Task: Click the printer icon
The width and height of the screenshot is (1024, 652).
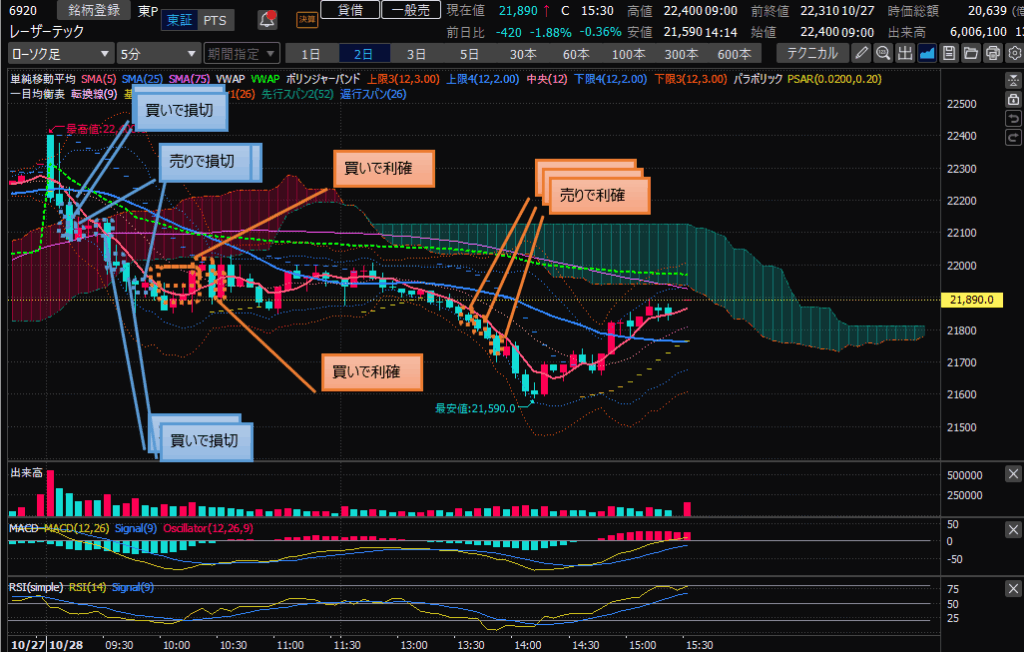Action: (x=992, y=53)
